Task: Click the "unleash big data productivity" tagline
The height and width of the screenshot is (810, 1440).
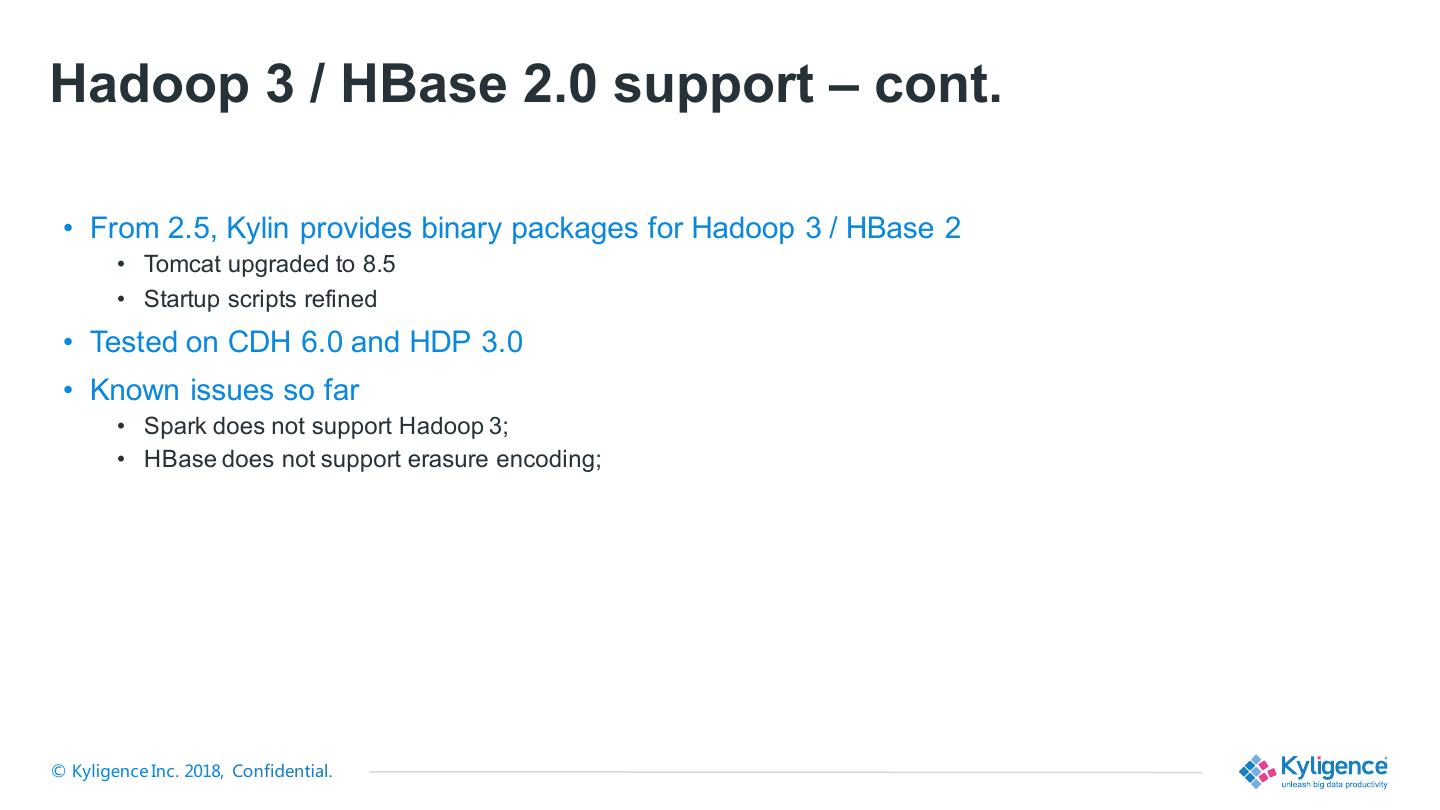Action: pos(1334,784)
